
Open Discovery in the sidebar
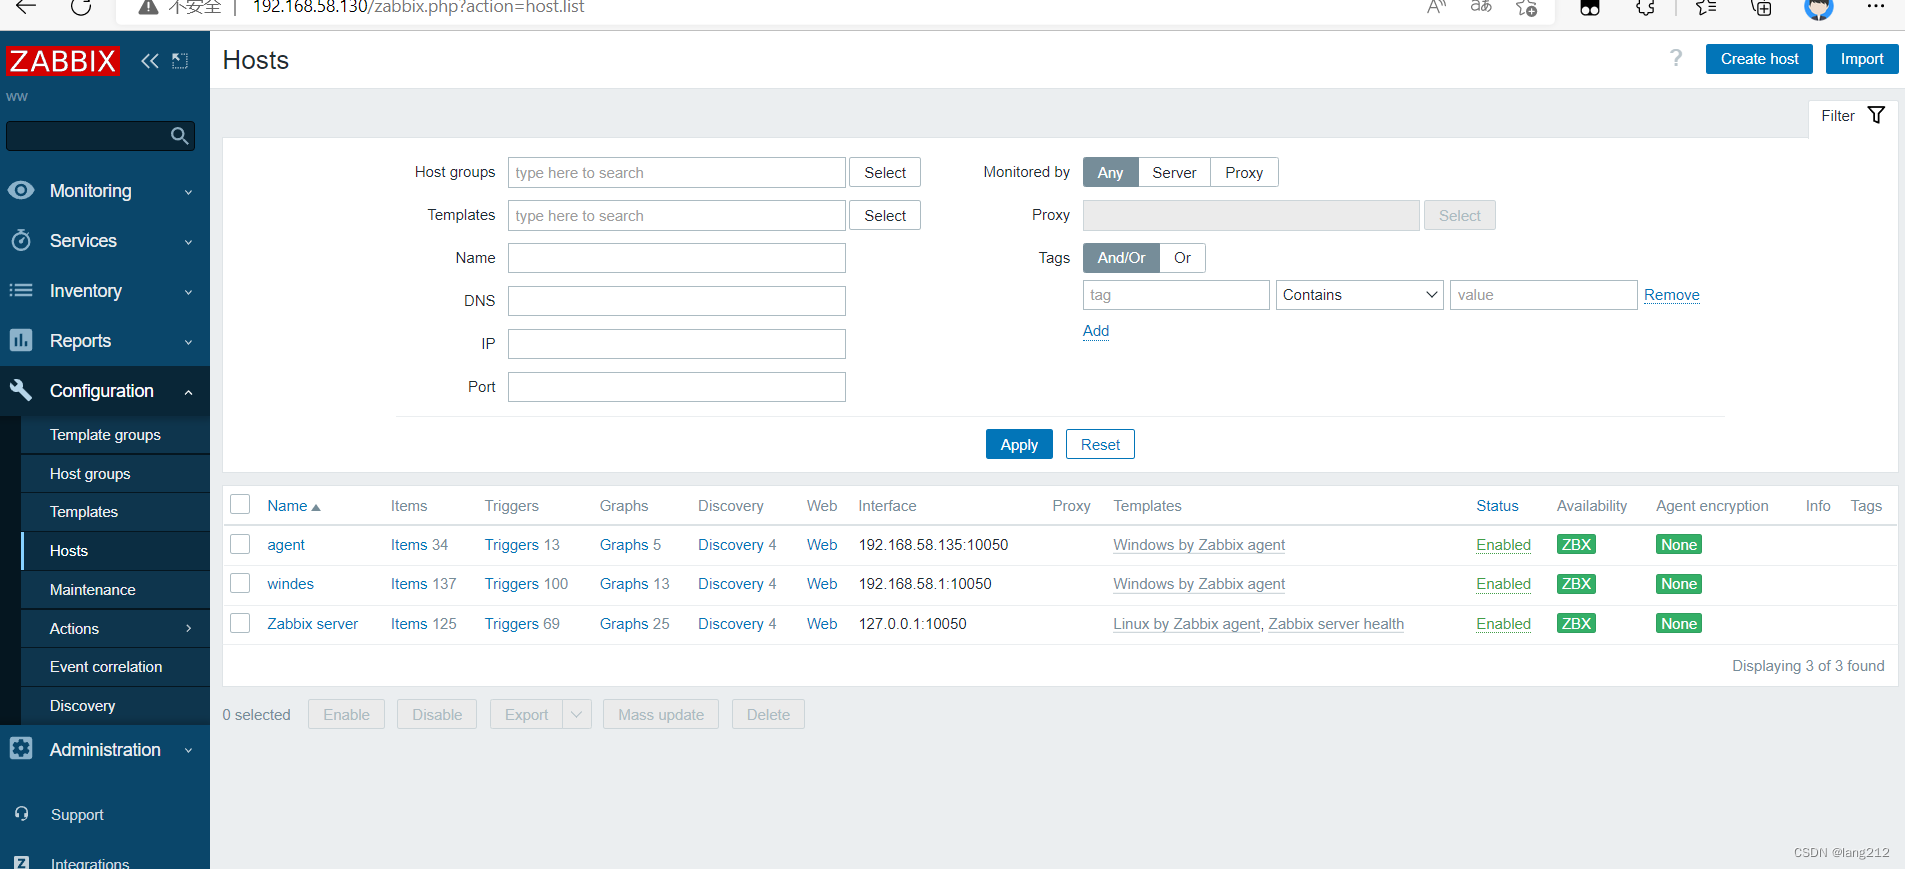coord(82,706)
